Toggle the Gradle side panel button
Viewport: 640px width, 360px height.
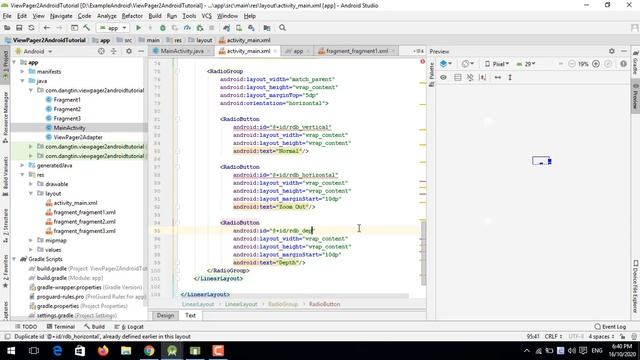636,62
